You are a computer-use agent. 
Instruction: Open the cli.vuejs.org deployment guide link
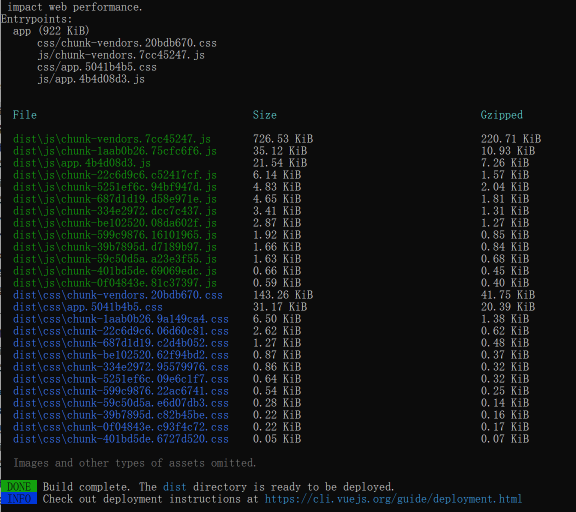tap(393, 499)
